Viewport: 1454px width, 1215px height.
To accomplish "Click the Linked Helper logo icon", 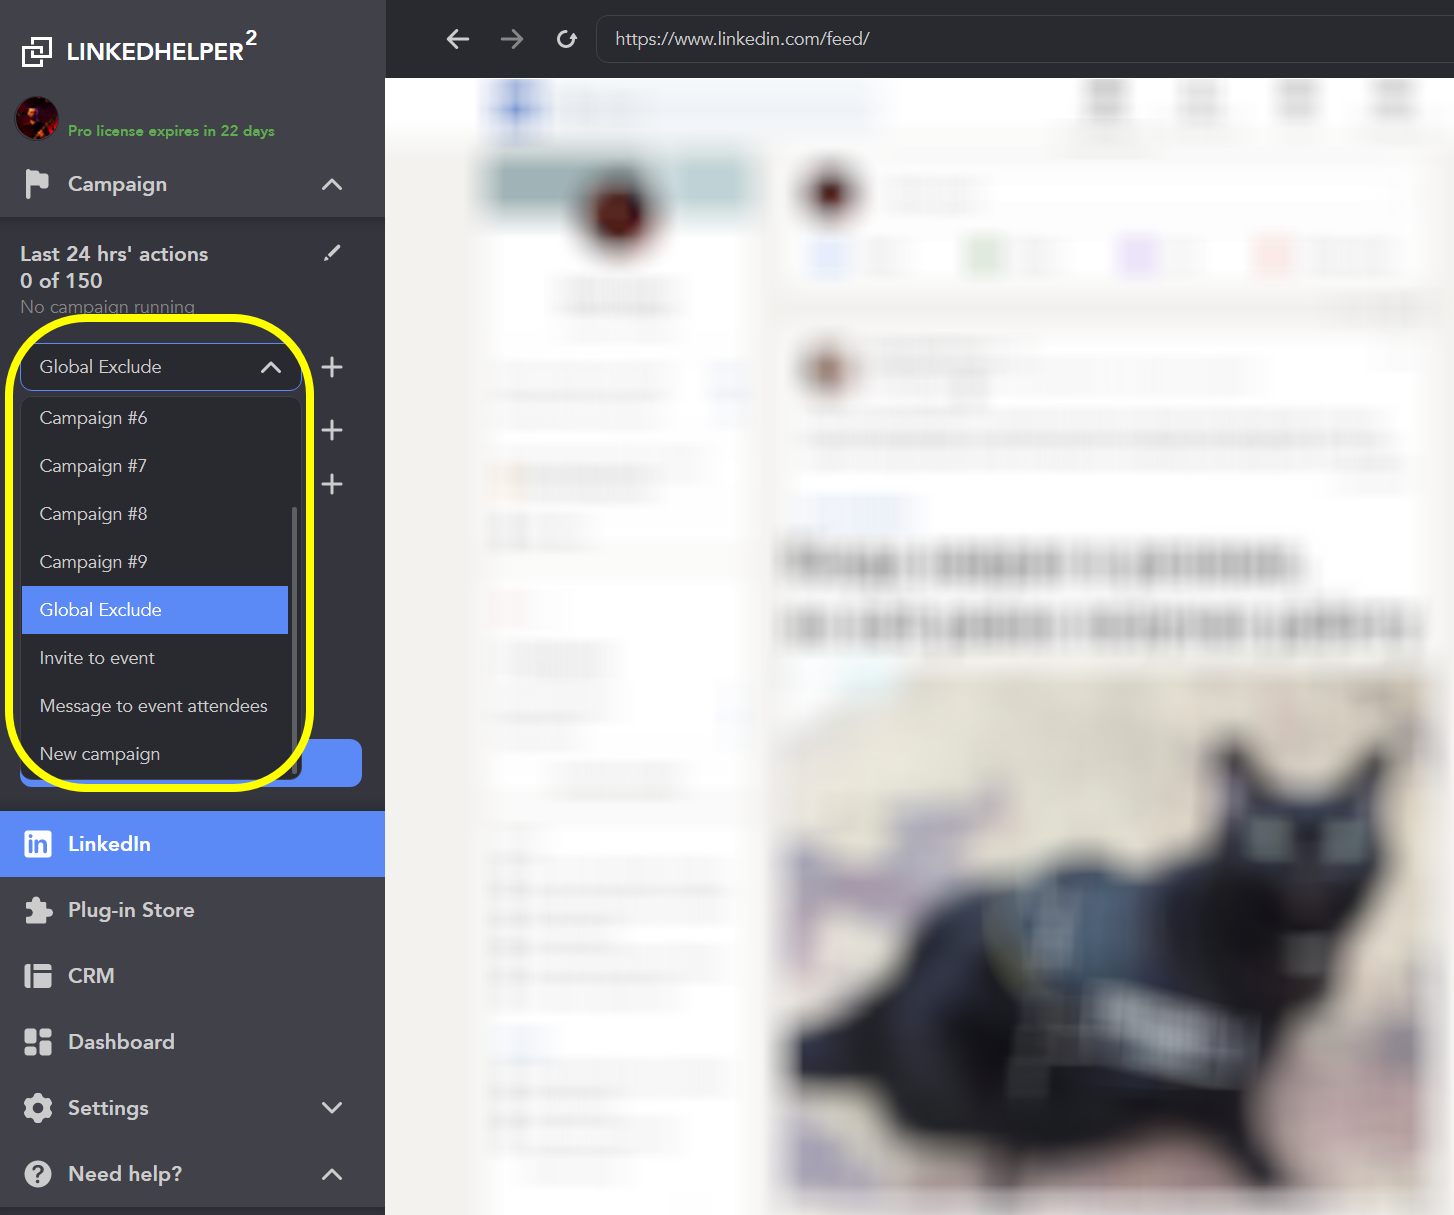I will coord(37,51).
